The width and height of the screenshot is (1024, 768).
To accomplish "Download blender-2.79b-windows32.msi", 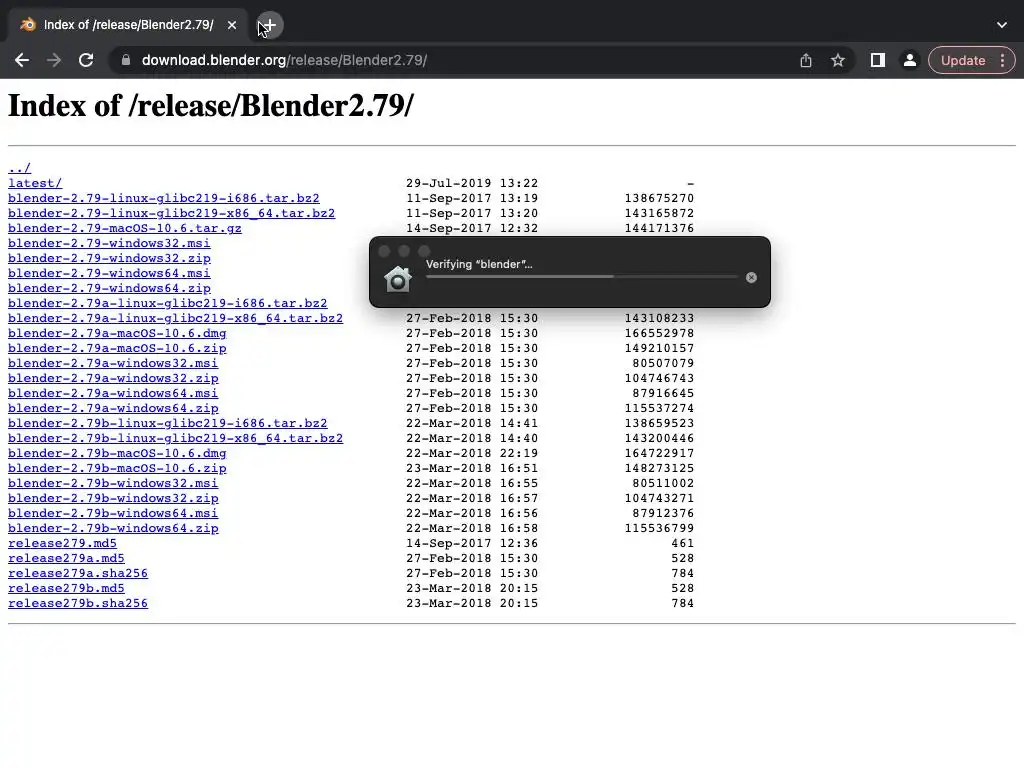I will [113, 483].
